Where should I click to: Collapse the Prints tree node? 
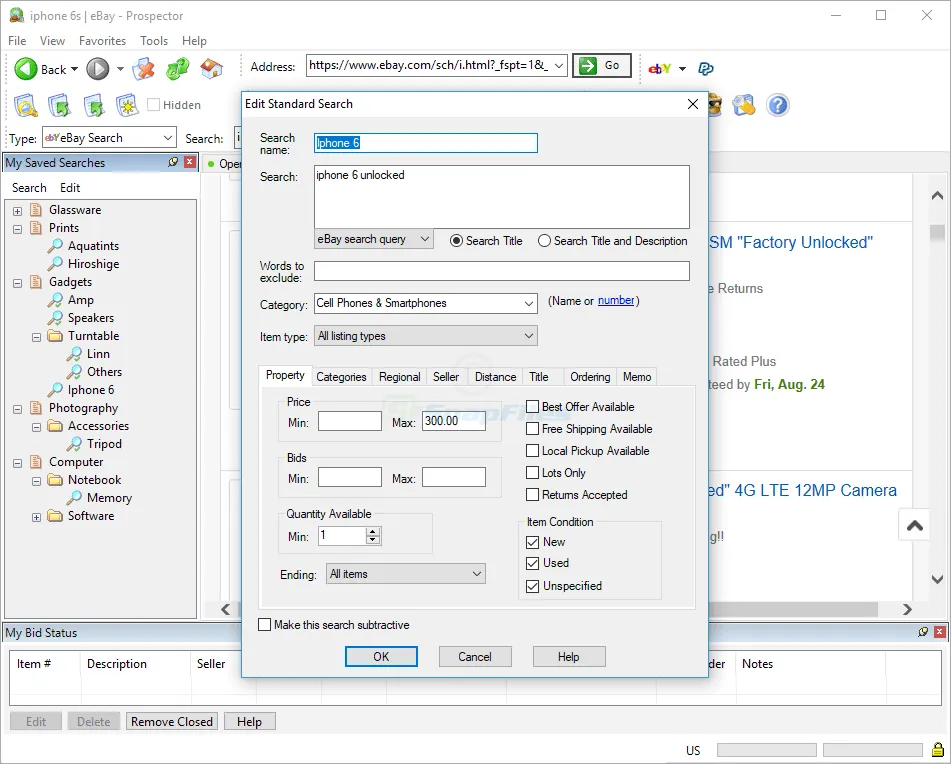pyautogui.click(x=18, y=229)
